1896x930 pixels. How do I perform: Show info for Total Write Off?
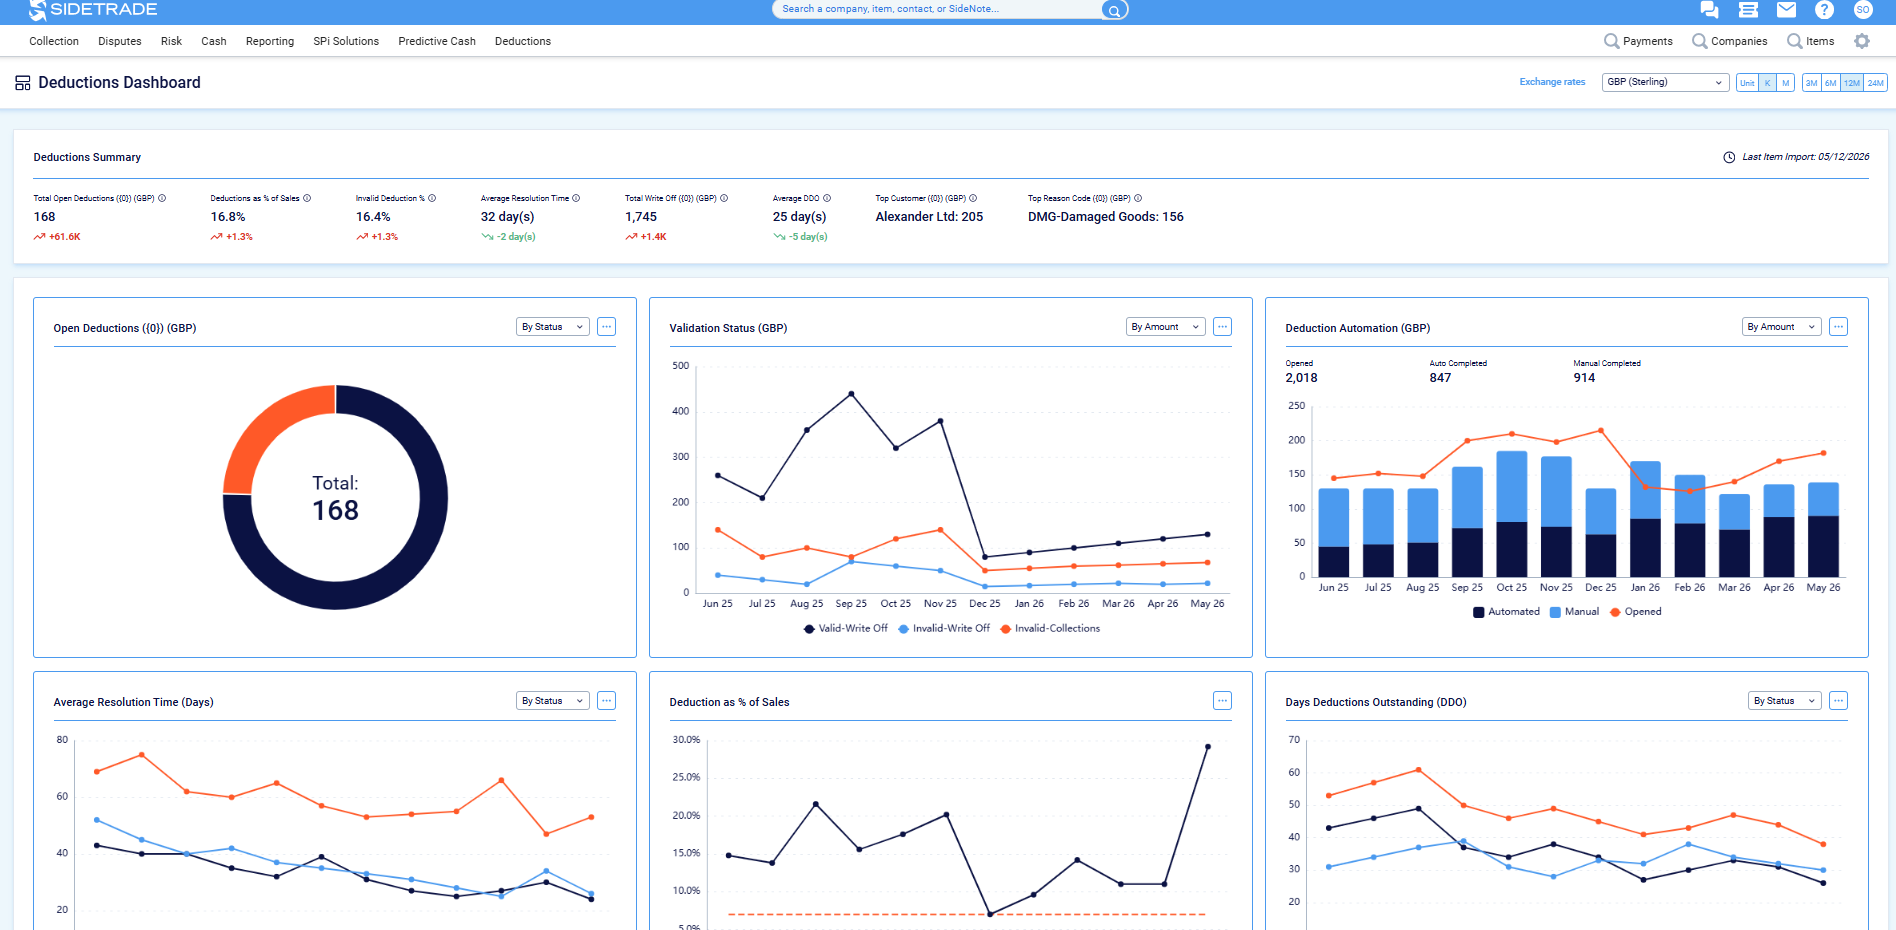(x=724, y=198)
